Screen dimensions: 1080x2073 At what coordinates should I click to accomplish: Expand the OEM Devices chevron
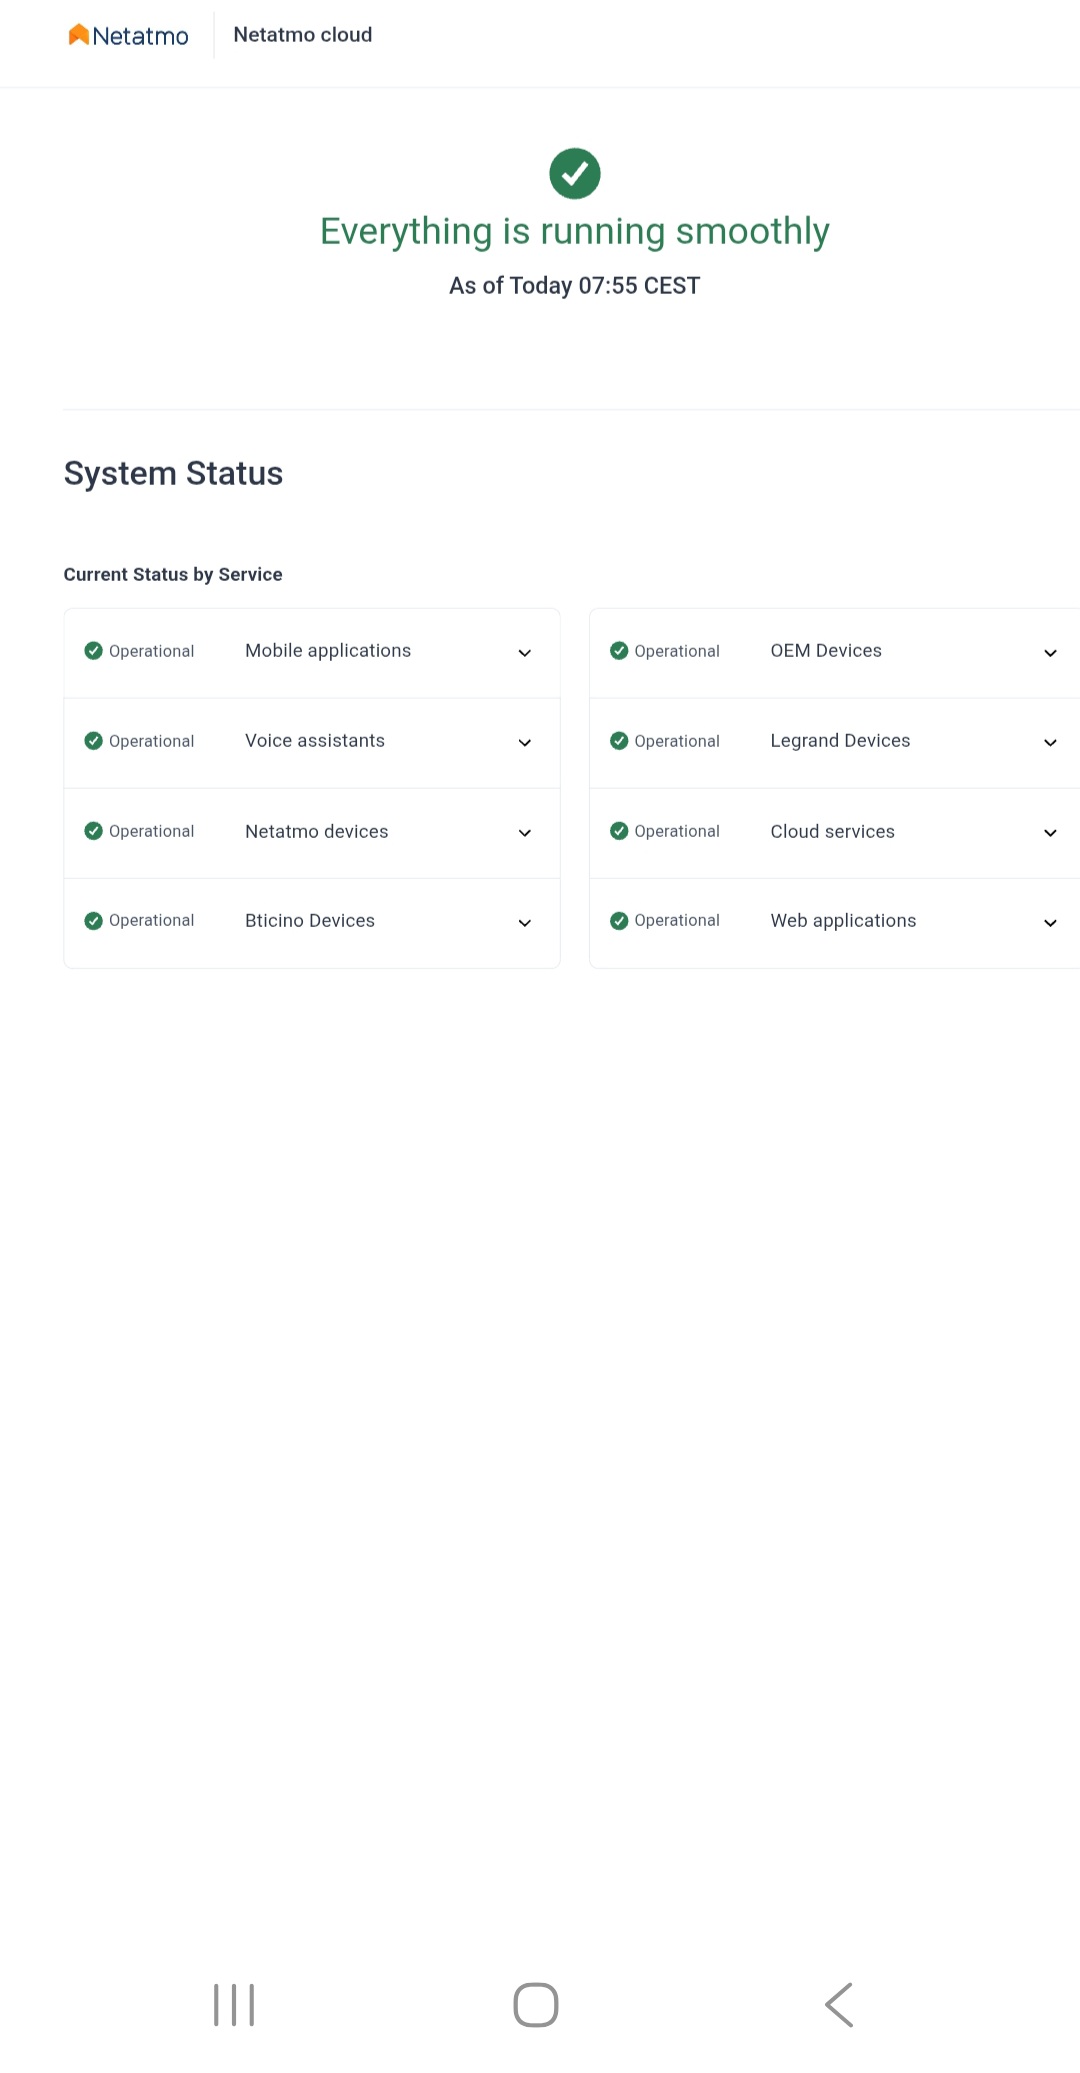pyautogui.click(x=1050, y=653)
